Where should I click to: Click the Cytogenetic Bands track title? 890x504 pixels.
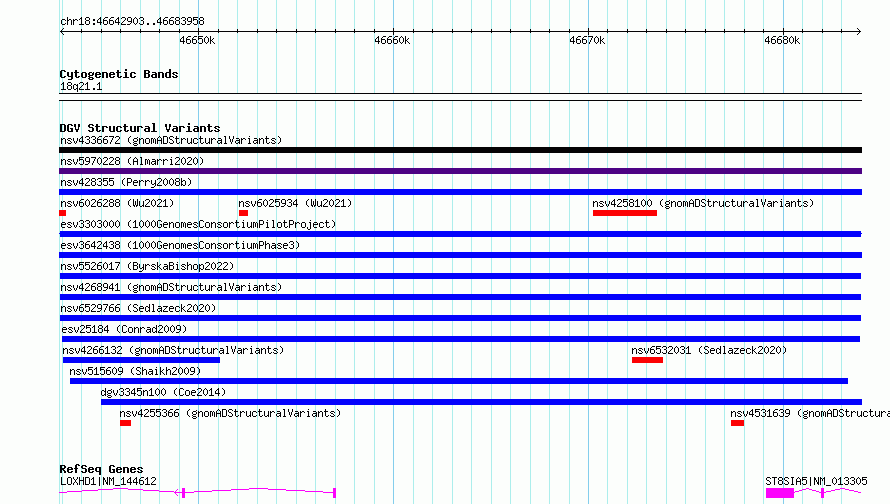119,74
